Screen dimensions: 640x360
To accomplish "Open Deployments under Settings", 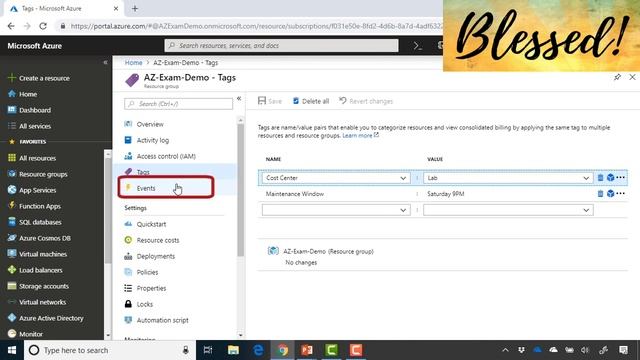I will tap(156, 256).
